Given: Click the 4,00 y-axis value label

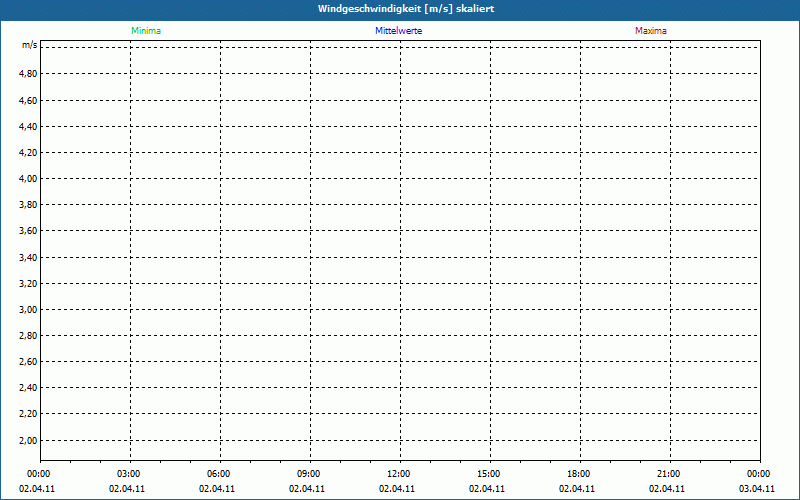Looking at the screenshot, I should [28, 179].
